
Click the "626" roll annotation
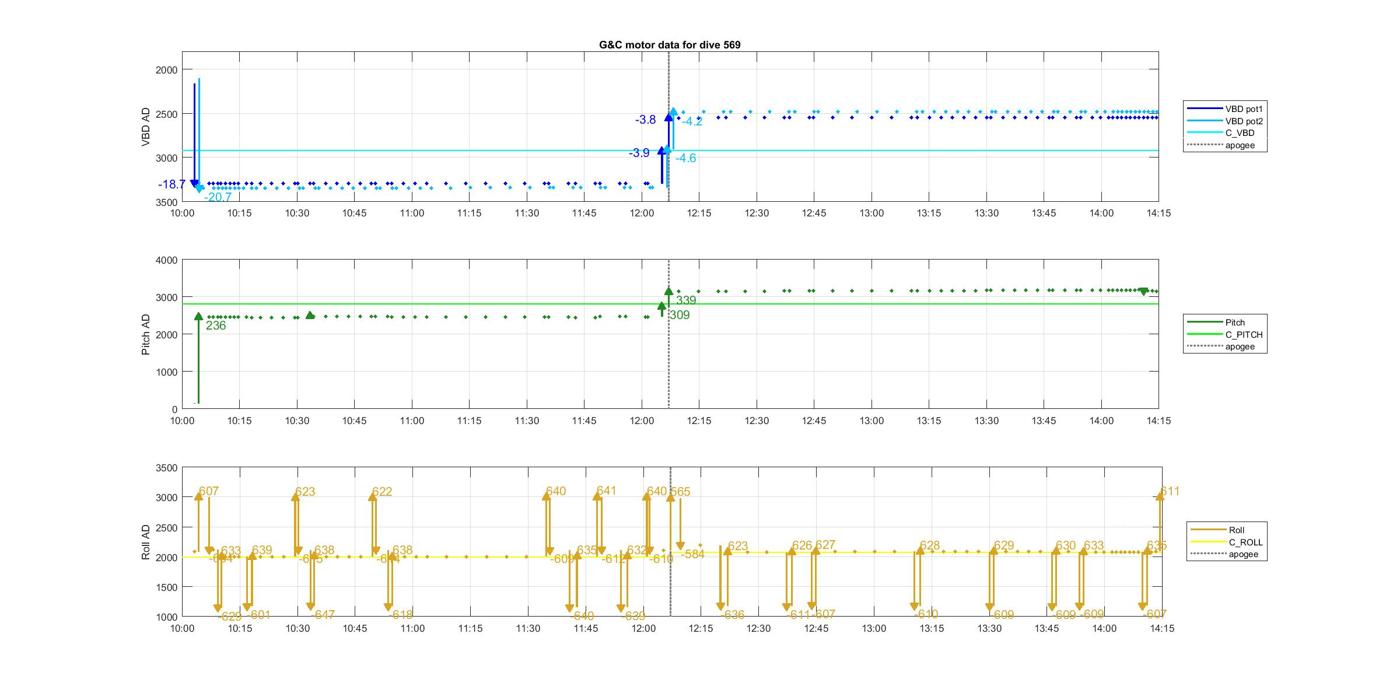click(802, 546)
